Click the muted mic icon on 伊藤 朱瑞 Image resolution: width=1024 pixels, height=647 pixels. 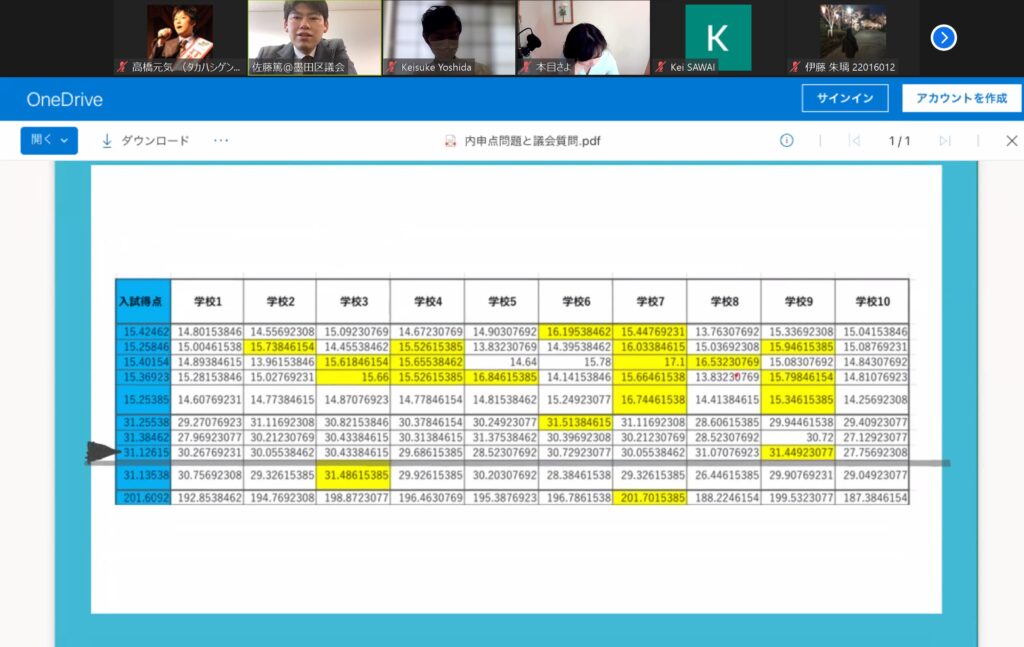(x=795, y=67)
